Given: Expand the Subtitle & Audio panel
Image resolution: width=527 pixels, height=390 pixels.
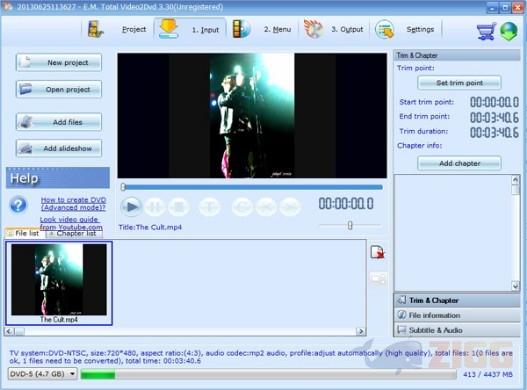Looking at the screenshot, I should click(x=457, y=330).
